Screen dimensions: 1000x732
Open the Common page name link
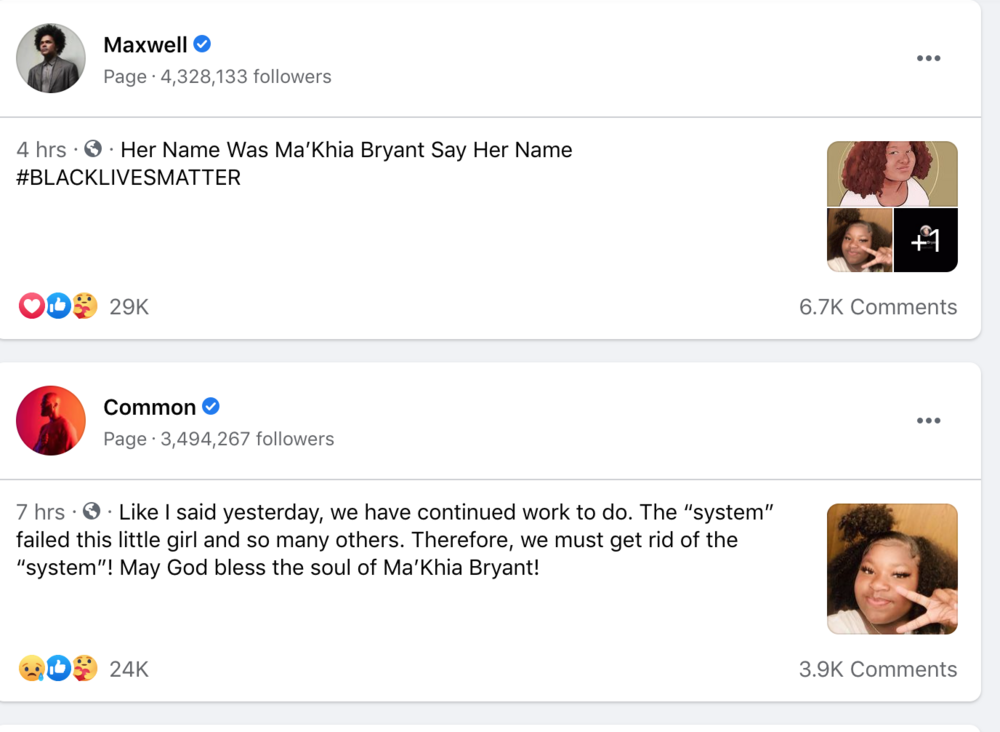coord(149,407)
